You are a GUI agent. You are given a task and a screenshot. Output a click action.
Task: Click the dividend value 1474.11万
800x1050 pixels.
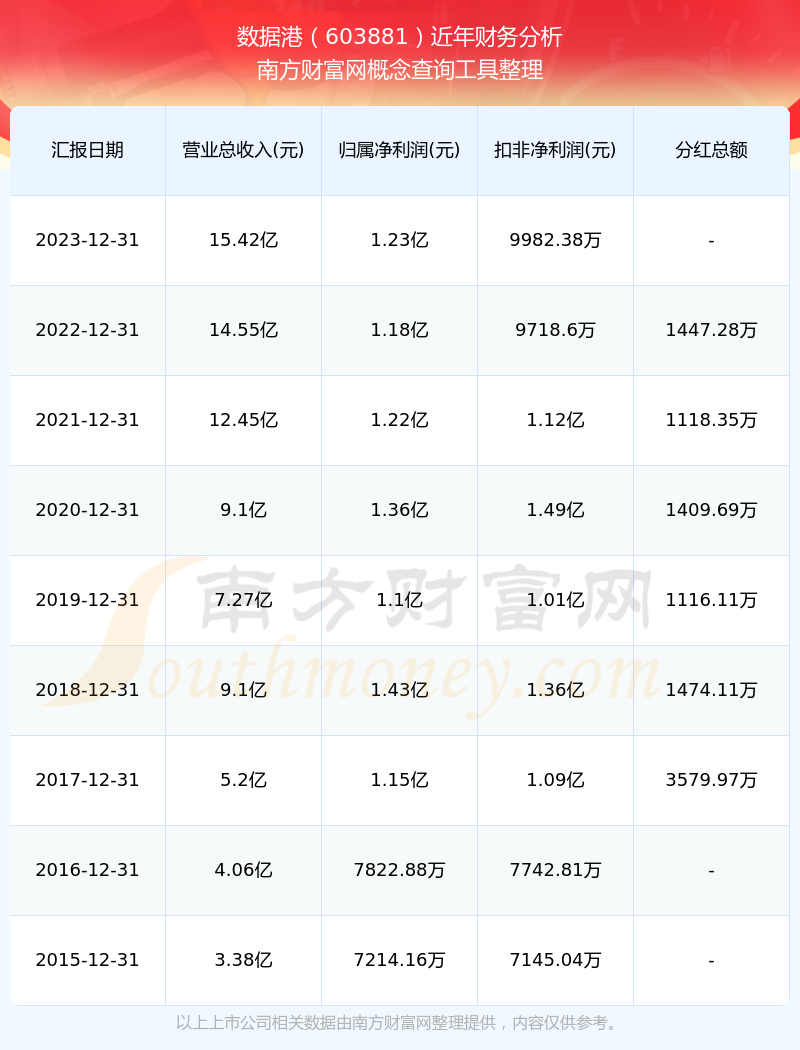point(712,690)
